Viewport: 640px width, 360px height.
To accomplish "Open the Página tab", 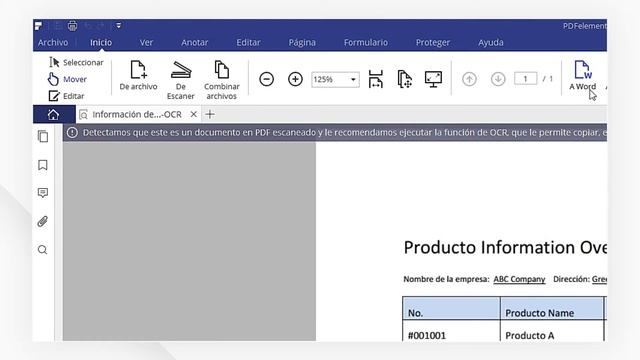I will click(302, 42).
